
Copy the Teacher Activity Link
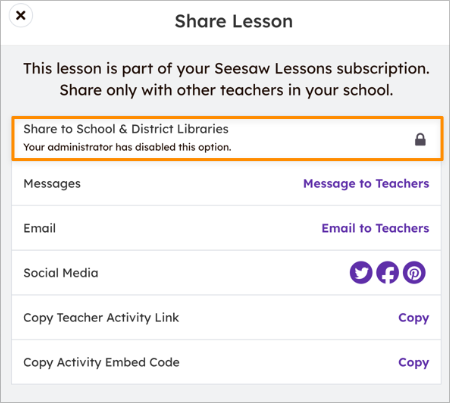pos(414,318)
